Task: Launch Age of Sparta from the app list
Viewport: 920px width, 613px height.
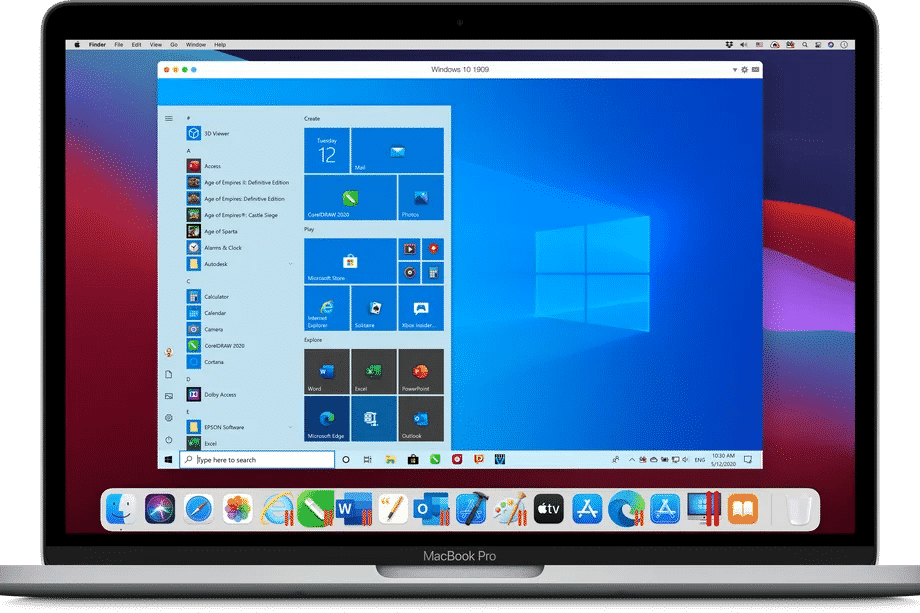Action: pos(212,232)
